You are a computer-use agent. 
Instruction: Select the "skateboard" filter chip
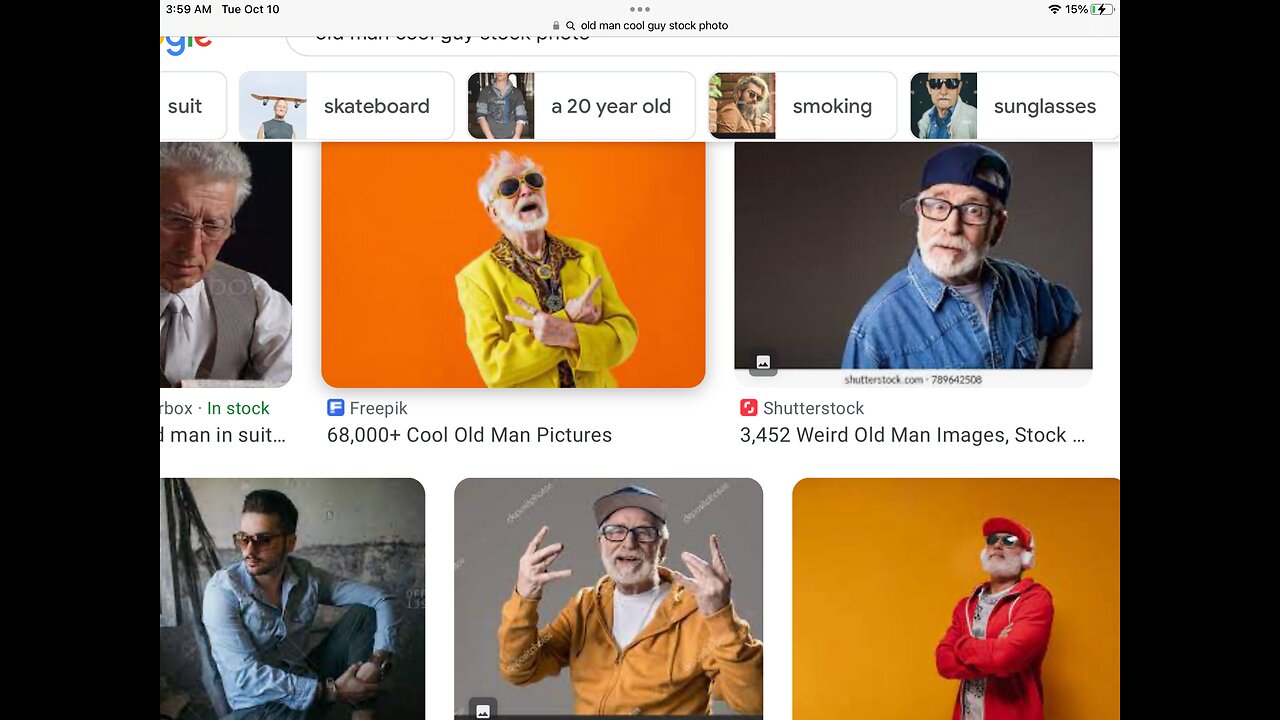[346, 106]
